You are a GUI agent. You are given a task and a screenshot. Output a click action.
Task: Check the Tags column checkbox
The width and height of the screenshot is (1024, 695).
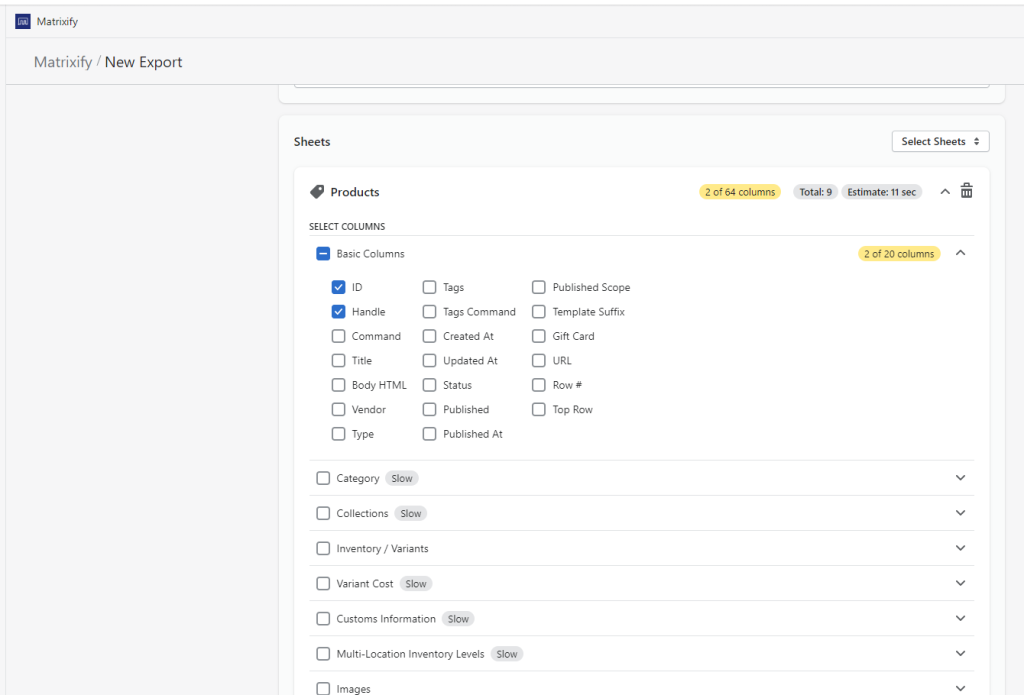point(429,287)
